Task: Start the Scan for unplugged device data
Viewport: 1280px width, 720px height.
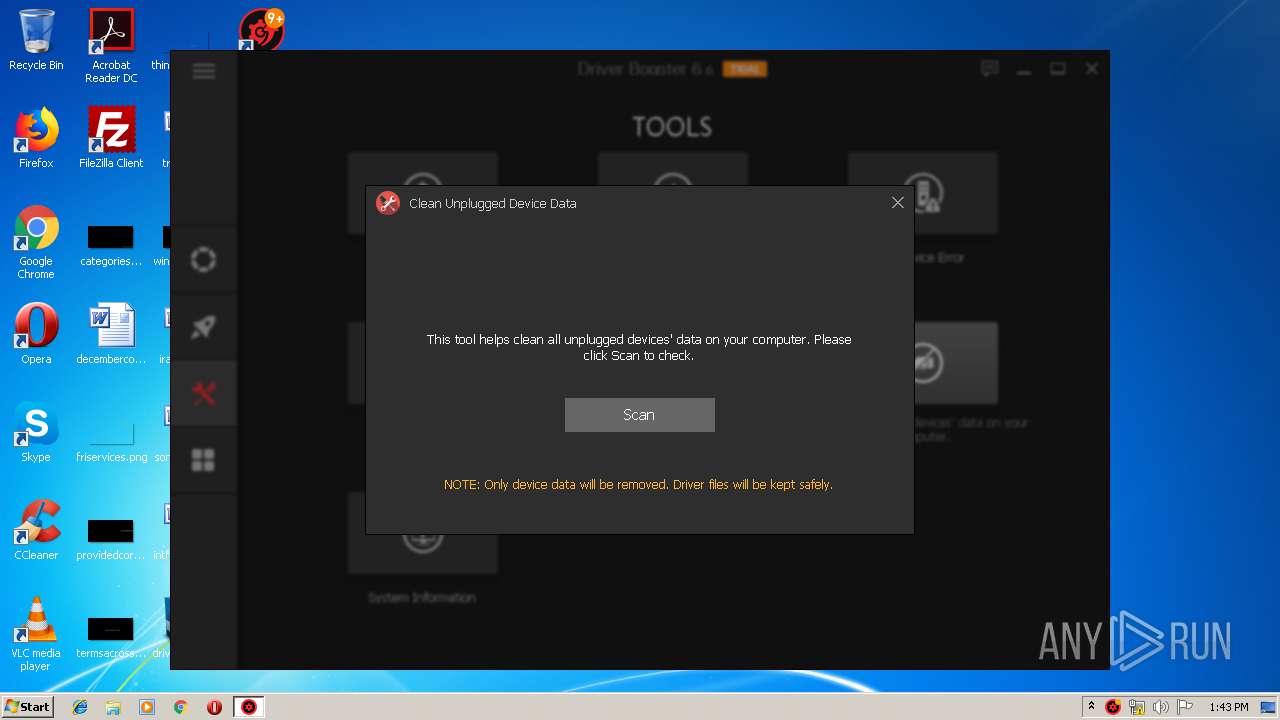Action: pyautogui.click(x=639, y=415)
